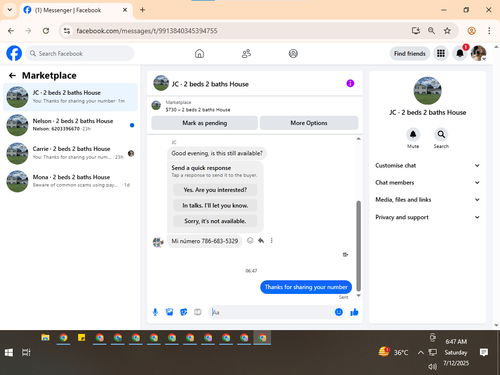This screenshot has width=500, height=375.
Task: Expand Media, files and links section
Action: coord(428,200)
